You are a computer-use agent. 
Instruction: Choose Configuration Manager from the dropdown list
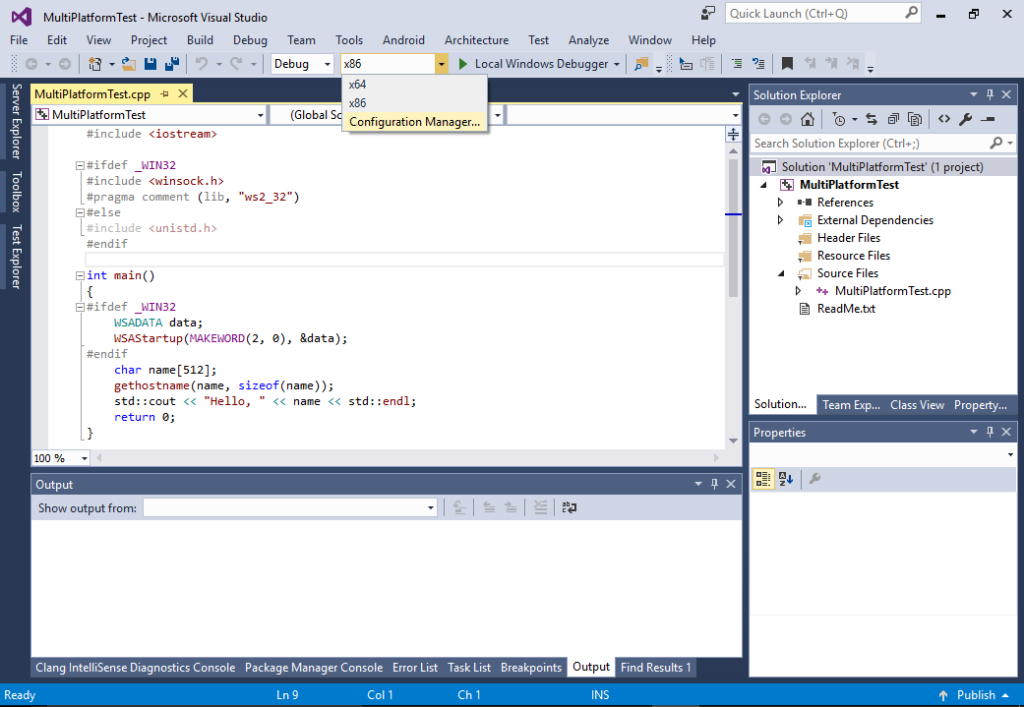[414, 121]
